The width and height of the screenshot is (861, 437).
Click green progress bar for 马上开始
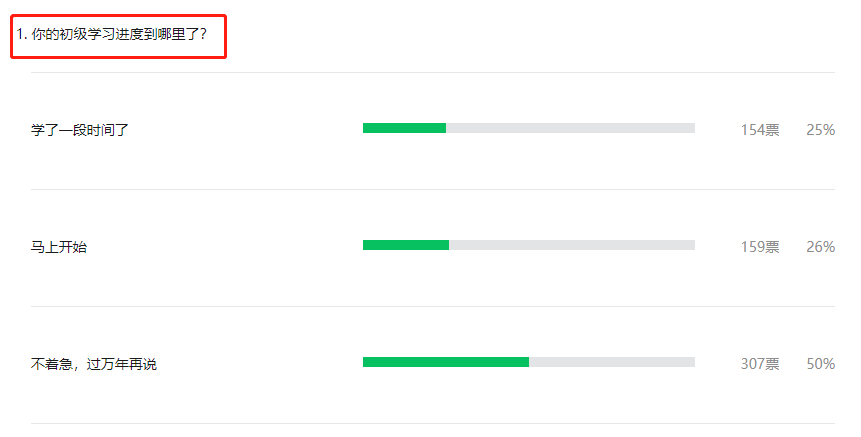coord(406,245)
